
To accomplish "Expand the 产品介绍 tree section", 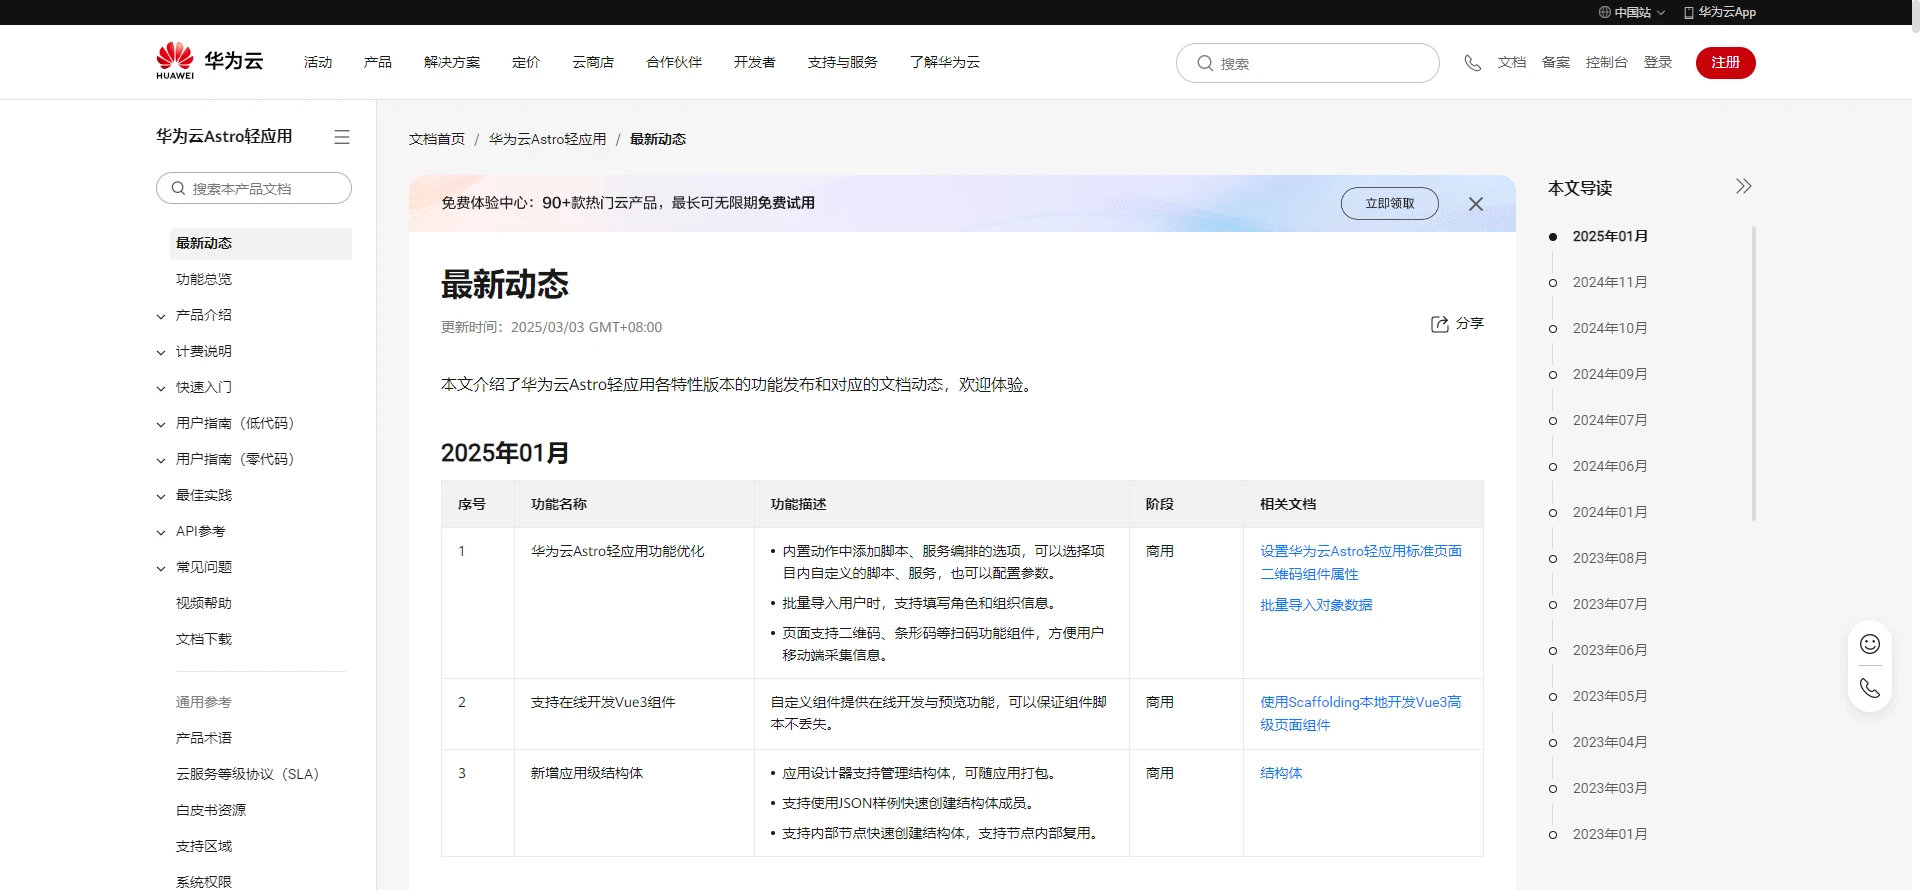I will pos(161,316).
